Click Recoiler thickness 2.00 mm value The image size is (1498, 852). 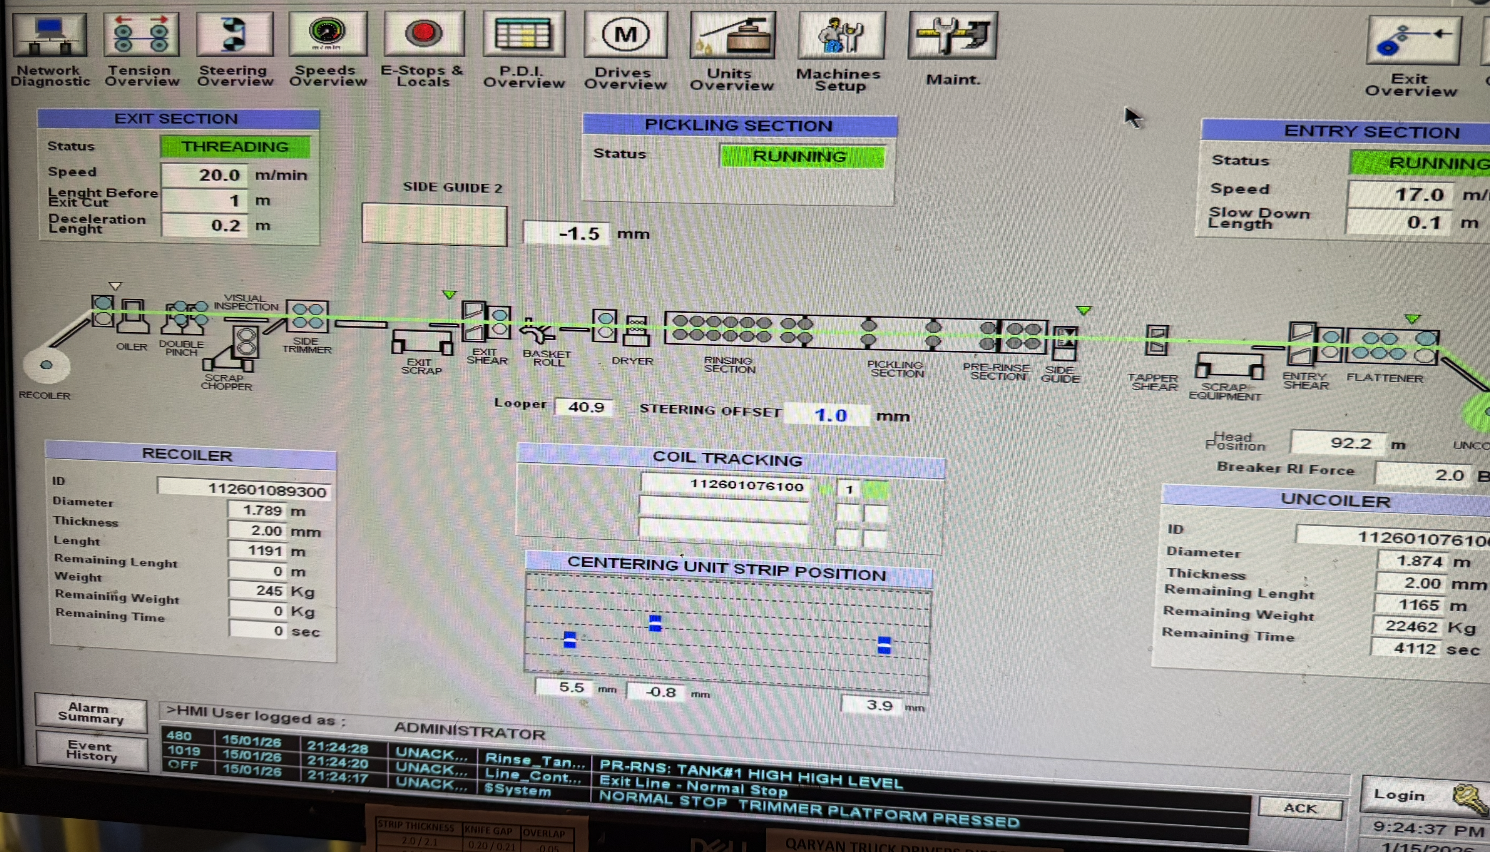tap(258, 530)
